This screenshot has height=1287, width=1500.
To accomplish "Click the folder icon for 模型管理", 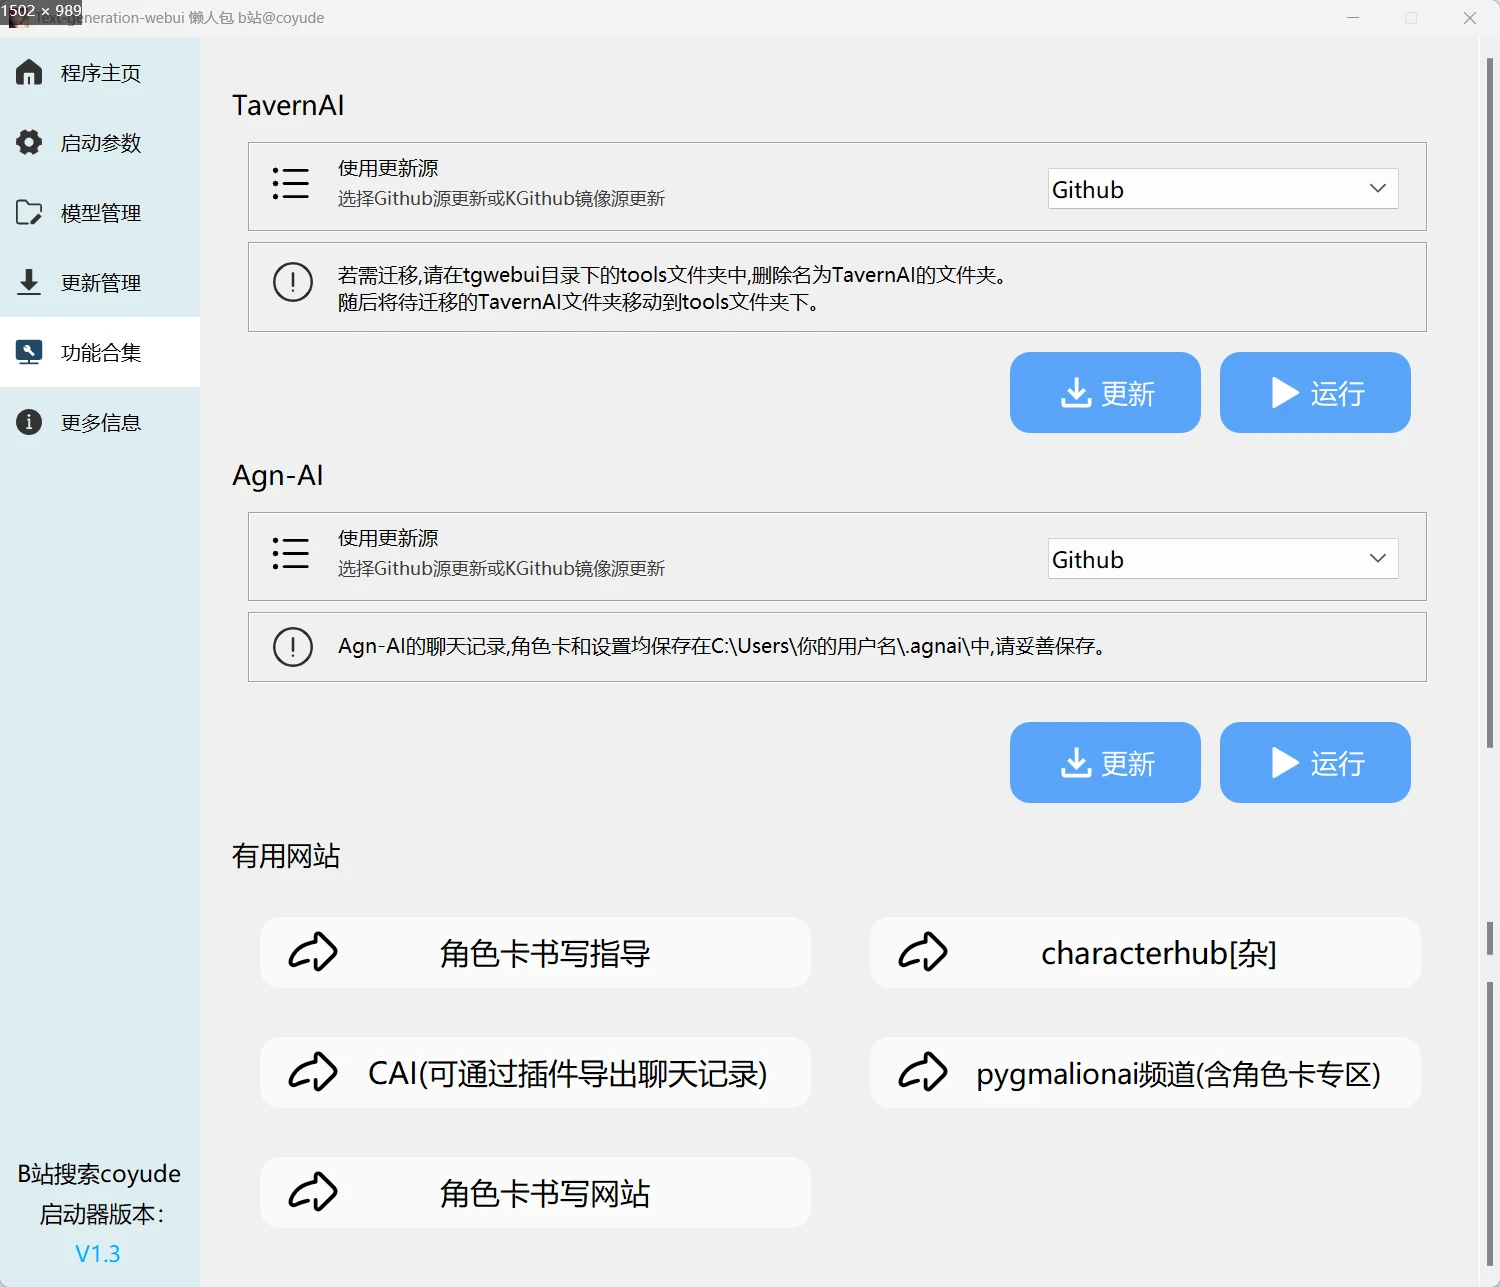I will point(29,212).
